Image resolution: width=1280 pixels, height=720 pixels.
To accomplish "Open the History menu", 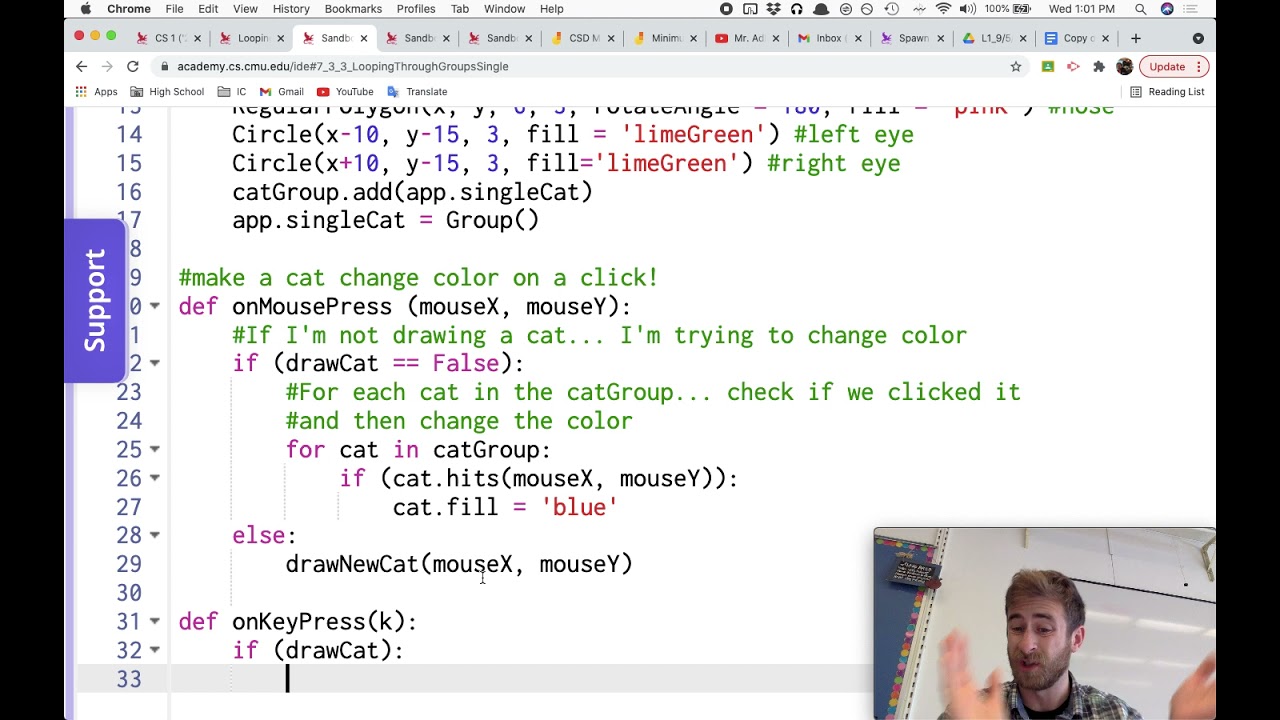I will pyautogui.click(x=291, y=9).
